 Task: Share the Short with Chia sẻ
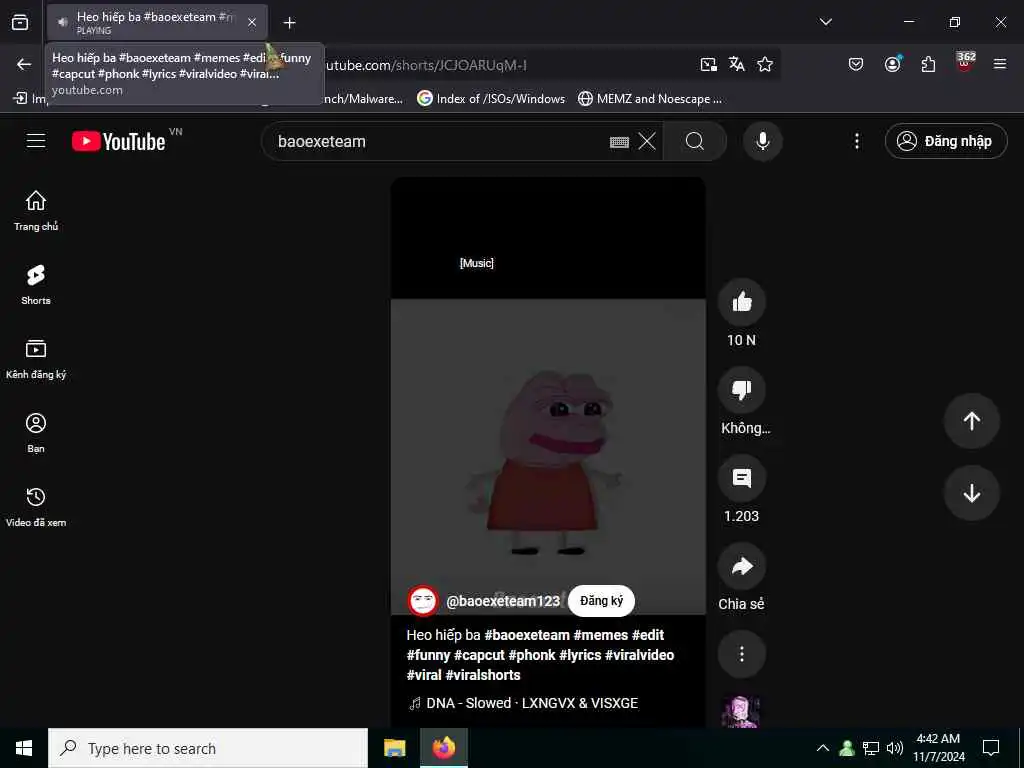(742, 566)
